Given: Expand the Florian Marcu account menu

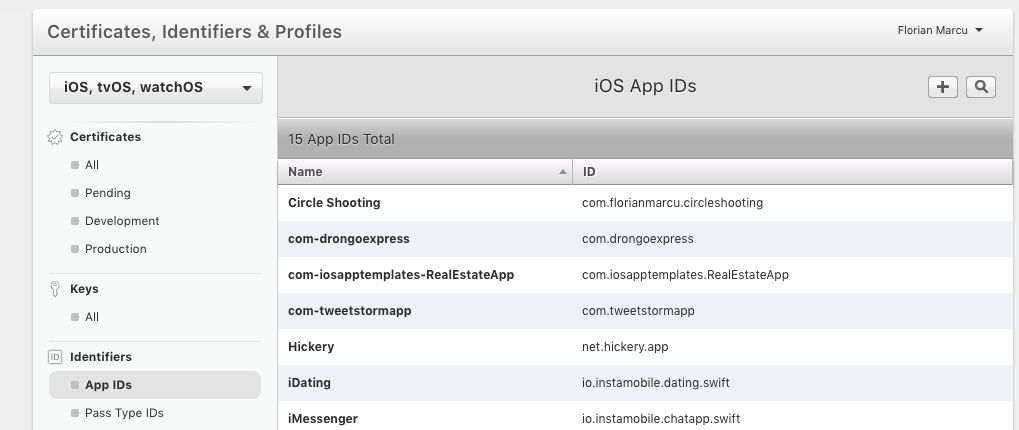Looking at the screenshot, I should 940,30.
